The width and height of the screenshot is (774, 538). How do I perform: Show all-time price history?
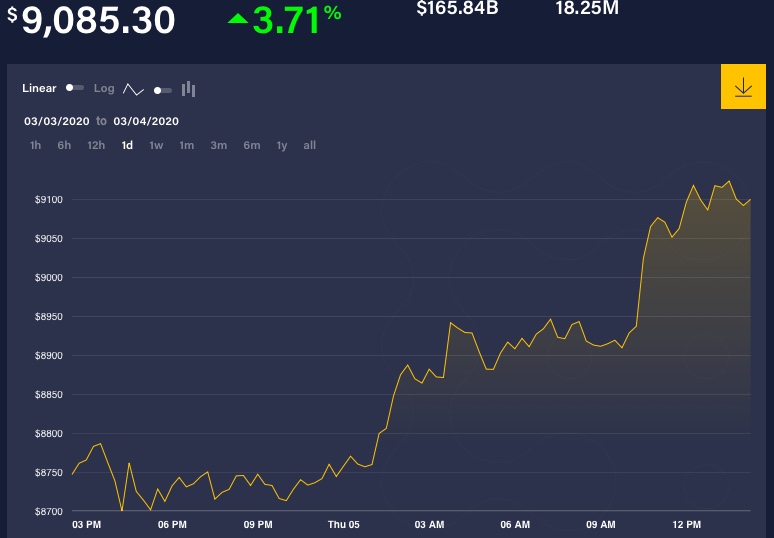click(x=310, y=145)
